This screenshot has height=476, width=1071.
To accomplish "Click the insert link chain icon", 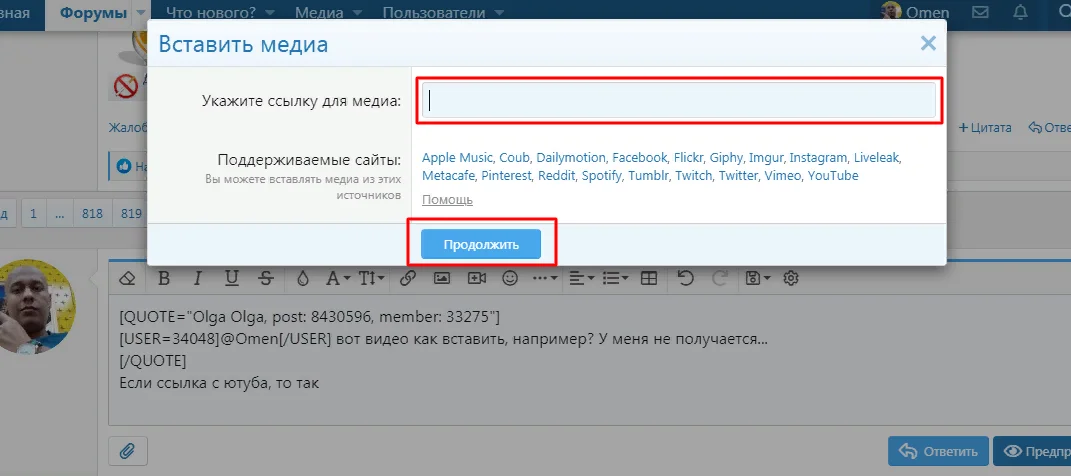I will pos(408,279).
